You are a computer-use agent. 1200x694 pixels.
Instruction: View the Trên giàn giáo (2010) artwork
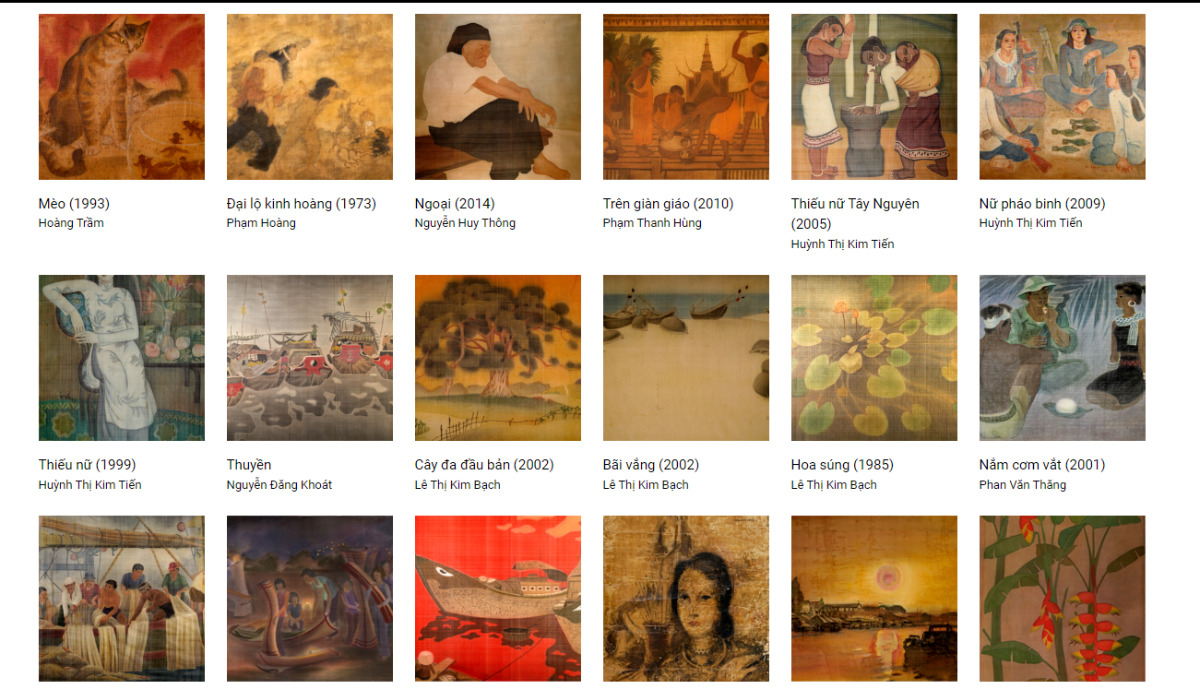pos(686,97)
